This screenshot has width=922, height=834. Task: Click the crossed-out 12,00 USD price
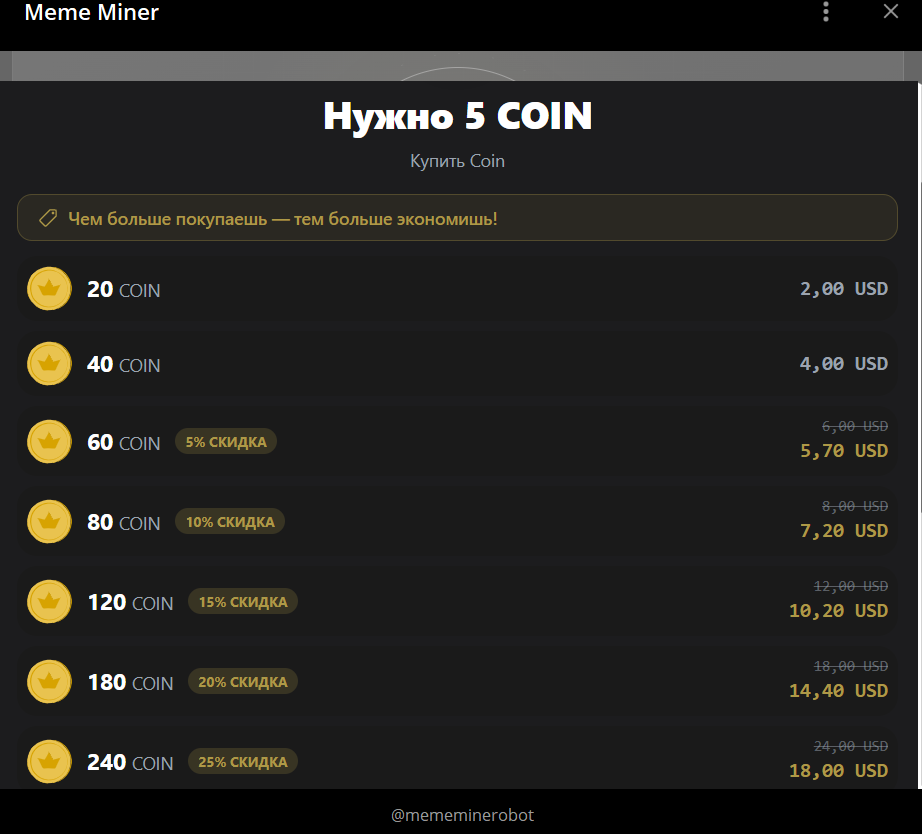point(851,586)
